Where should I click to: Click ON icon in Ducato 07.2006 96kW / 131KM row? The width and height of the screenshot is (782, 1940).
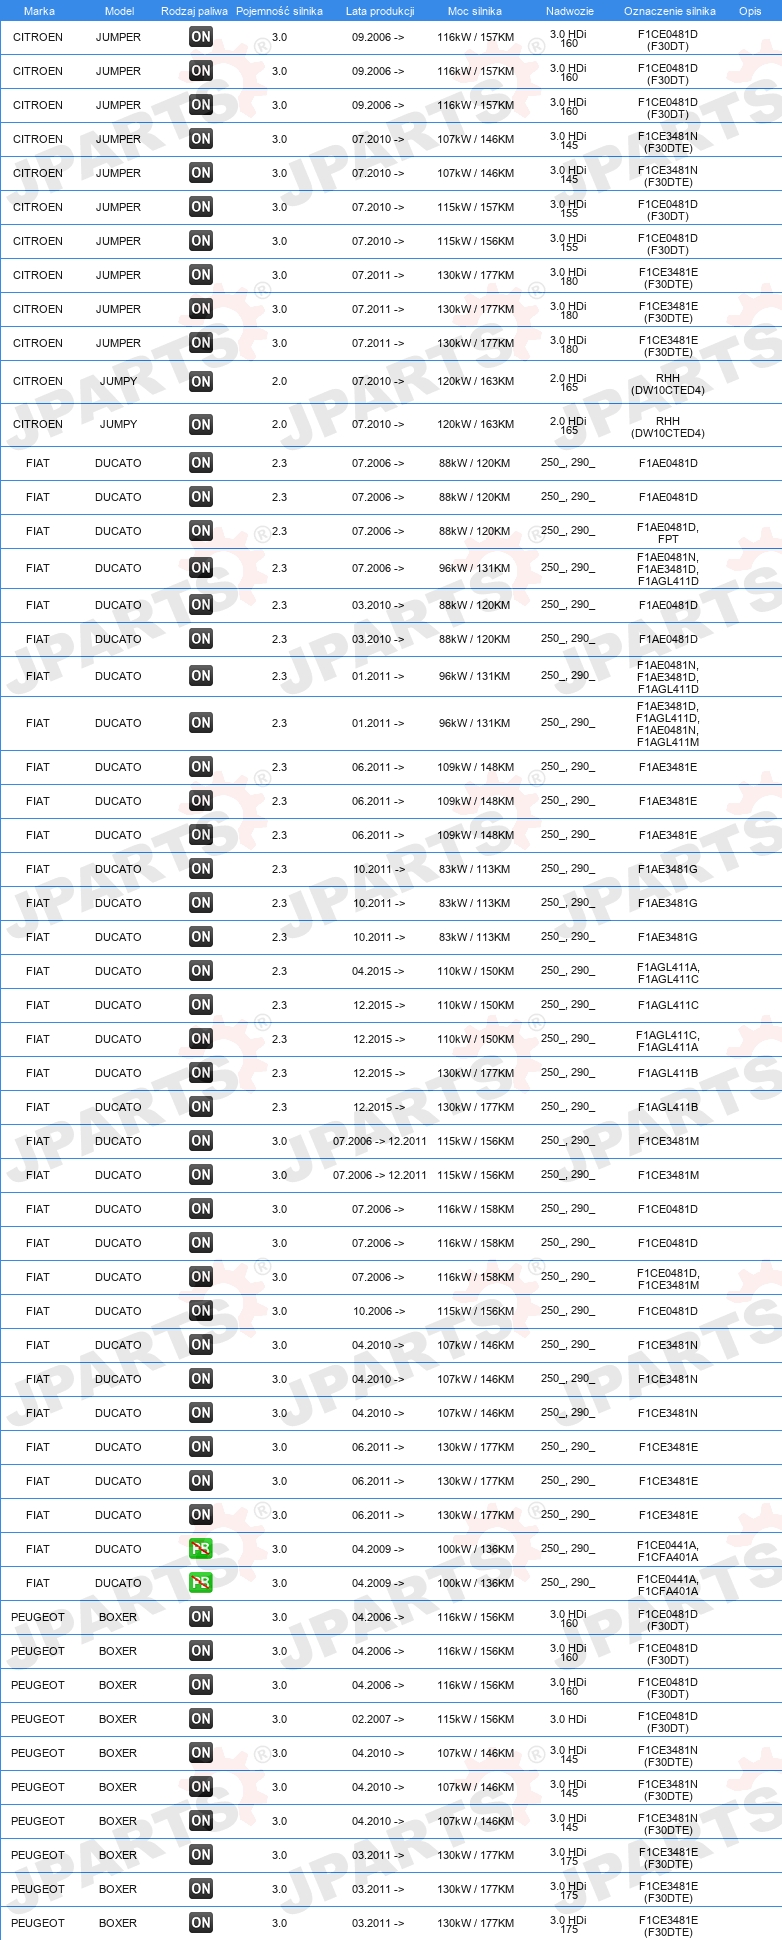pos(201,568)
